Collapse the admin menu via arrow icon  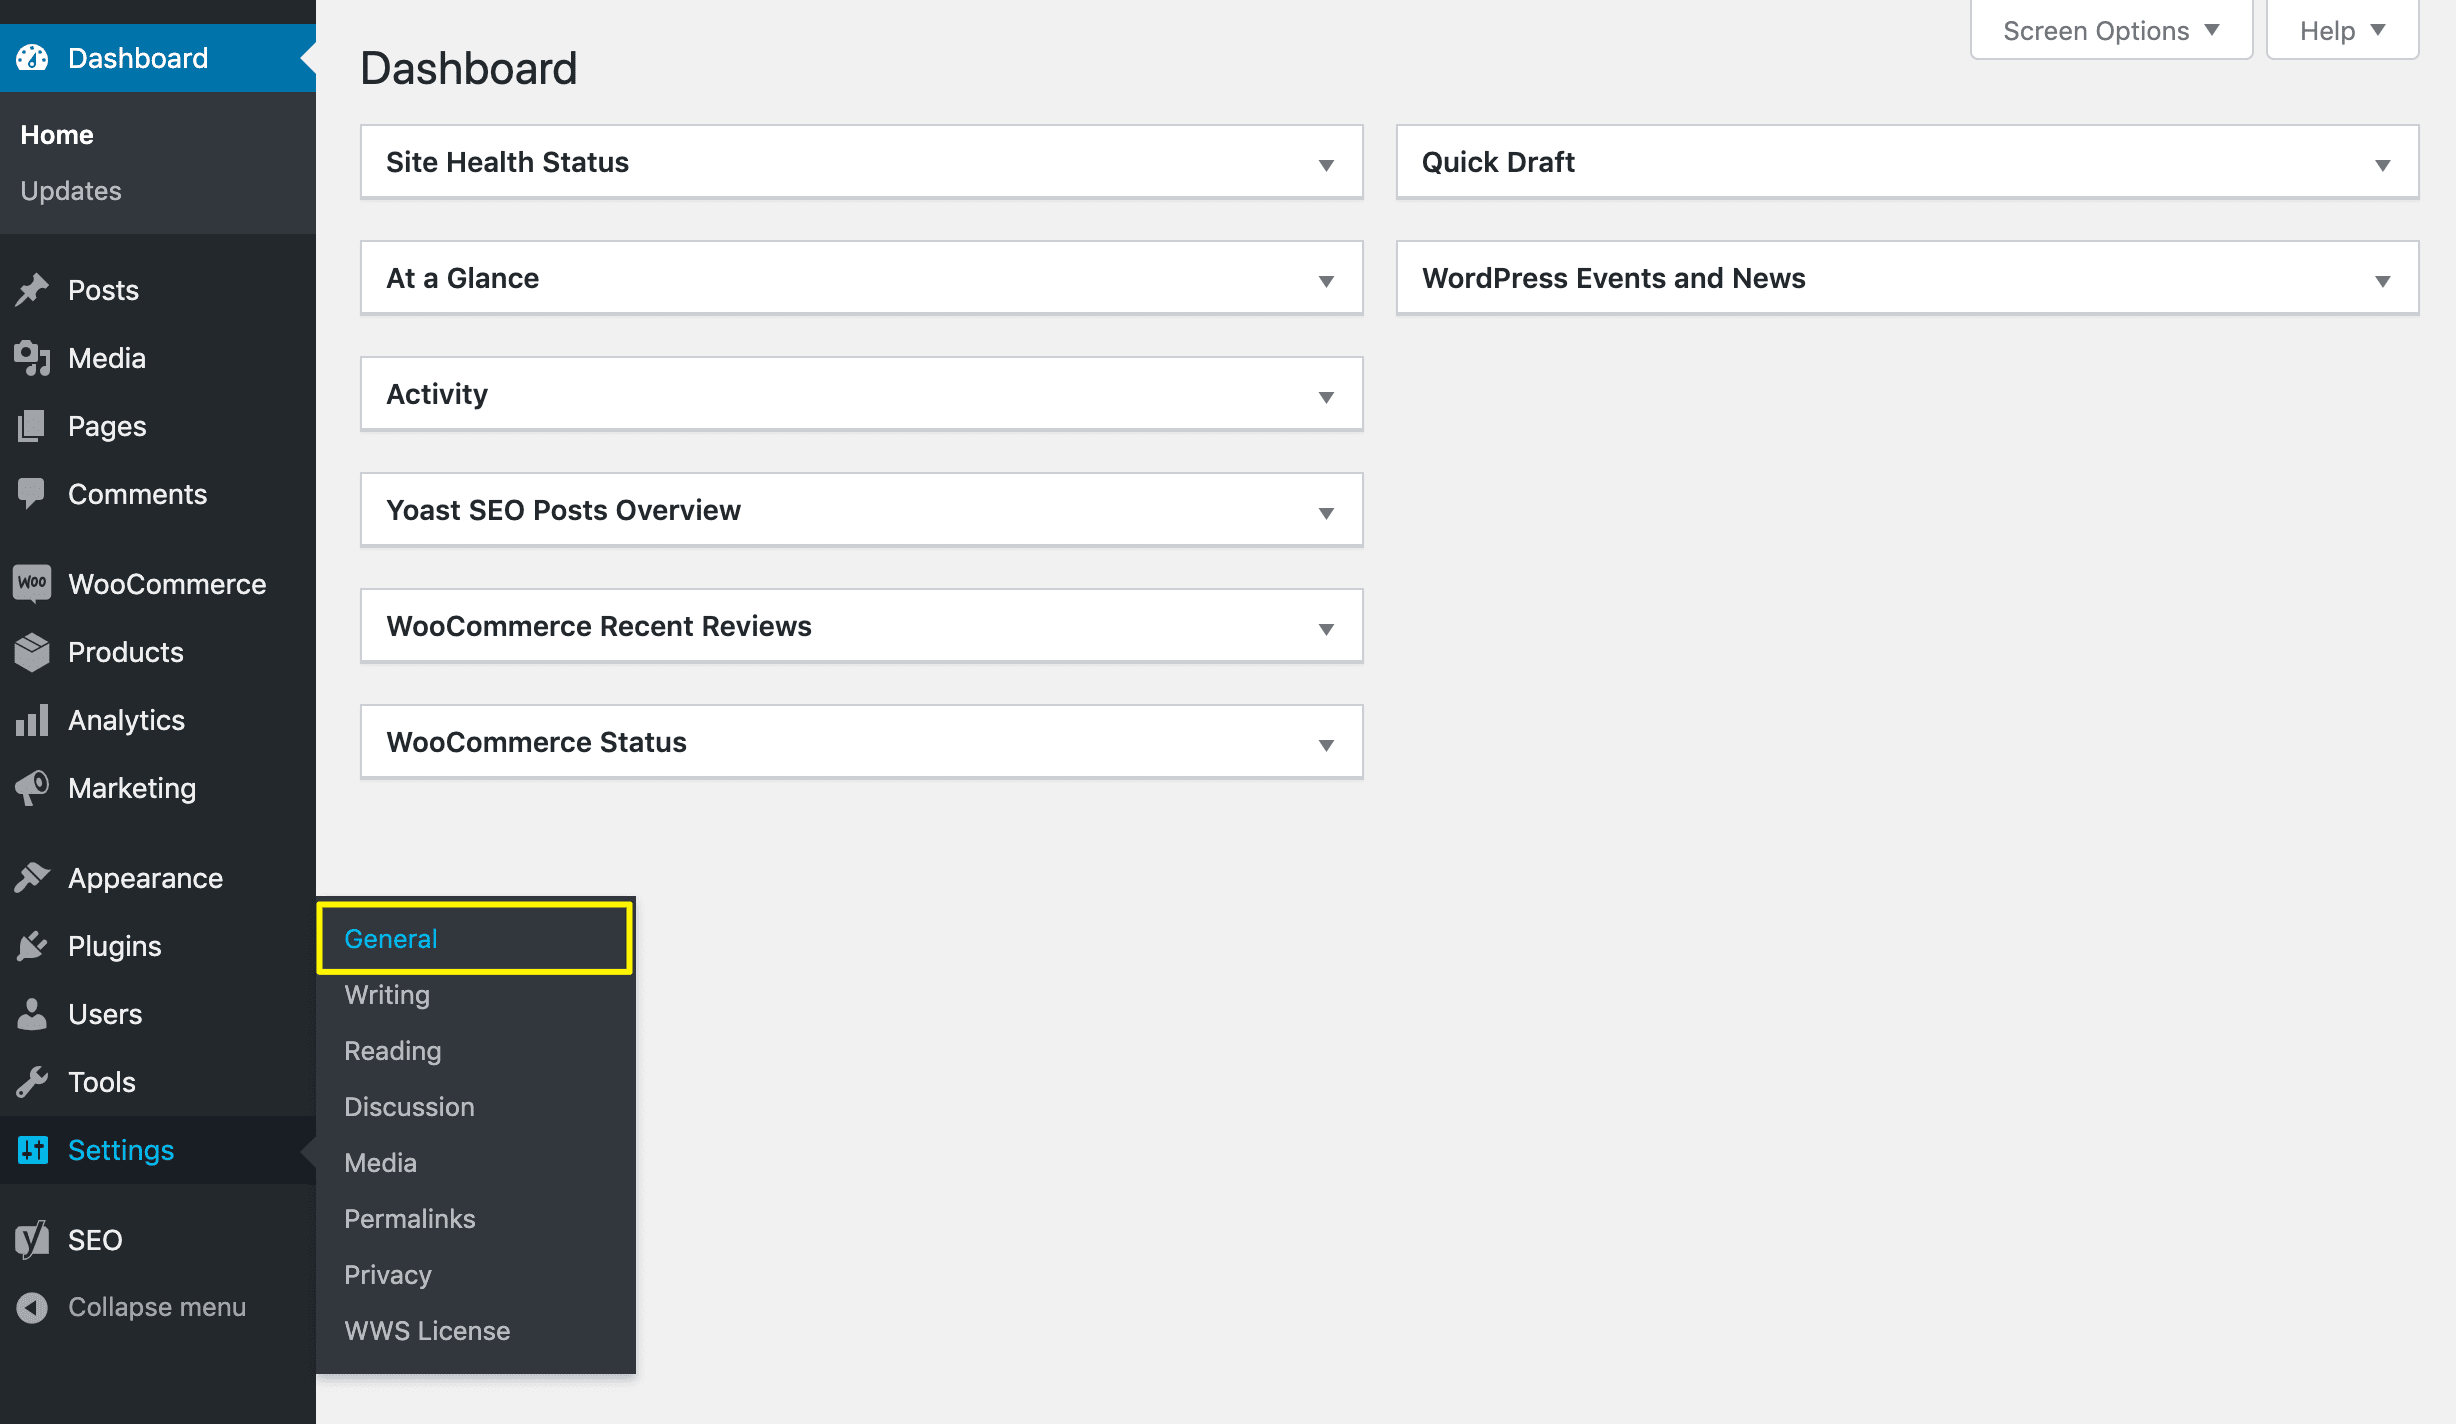33,1306
